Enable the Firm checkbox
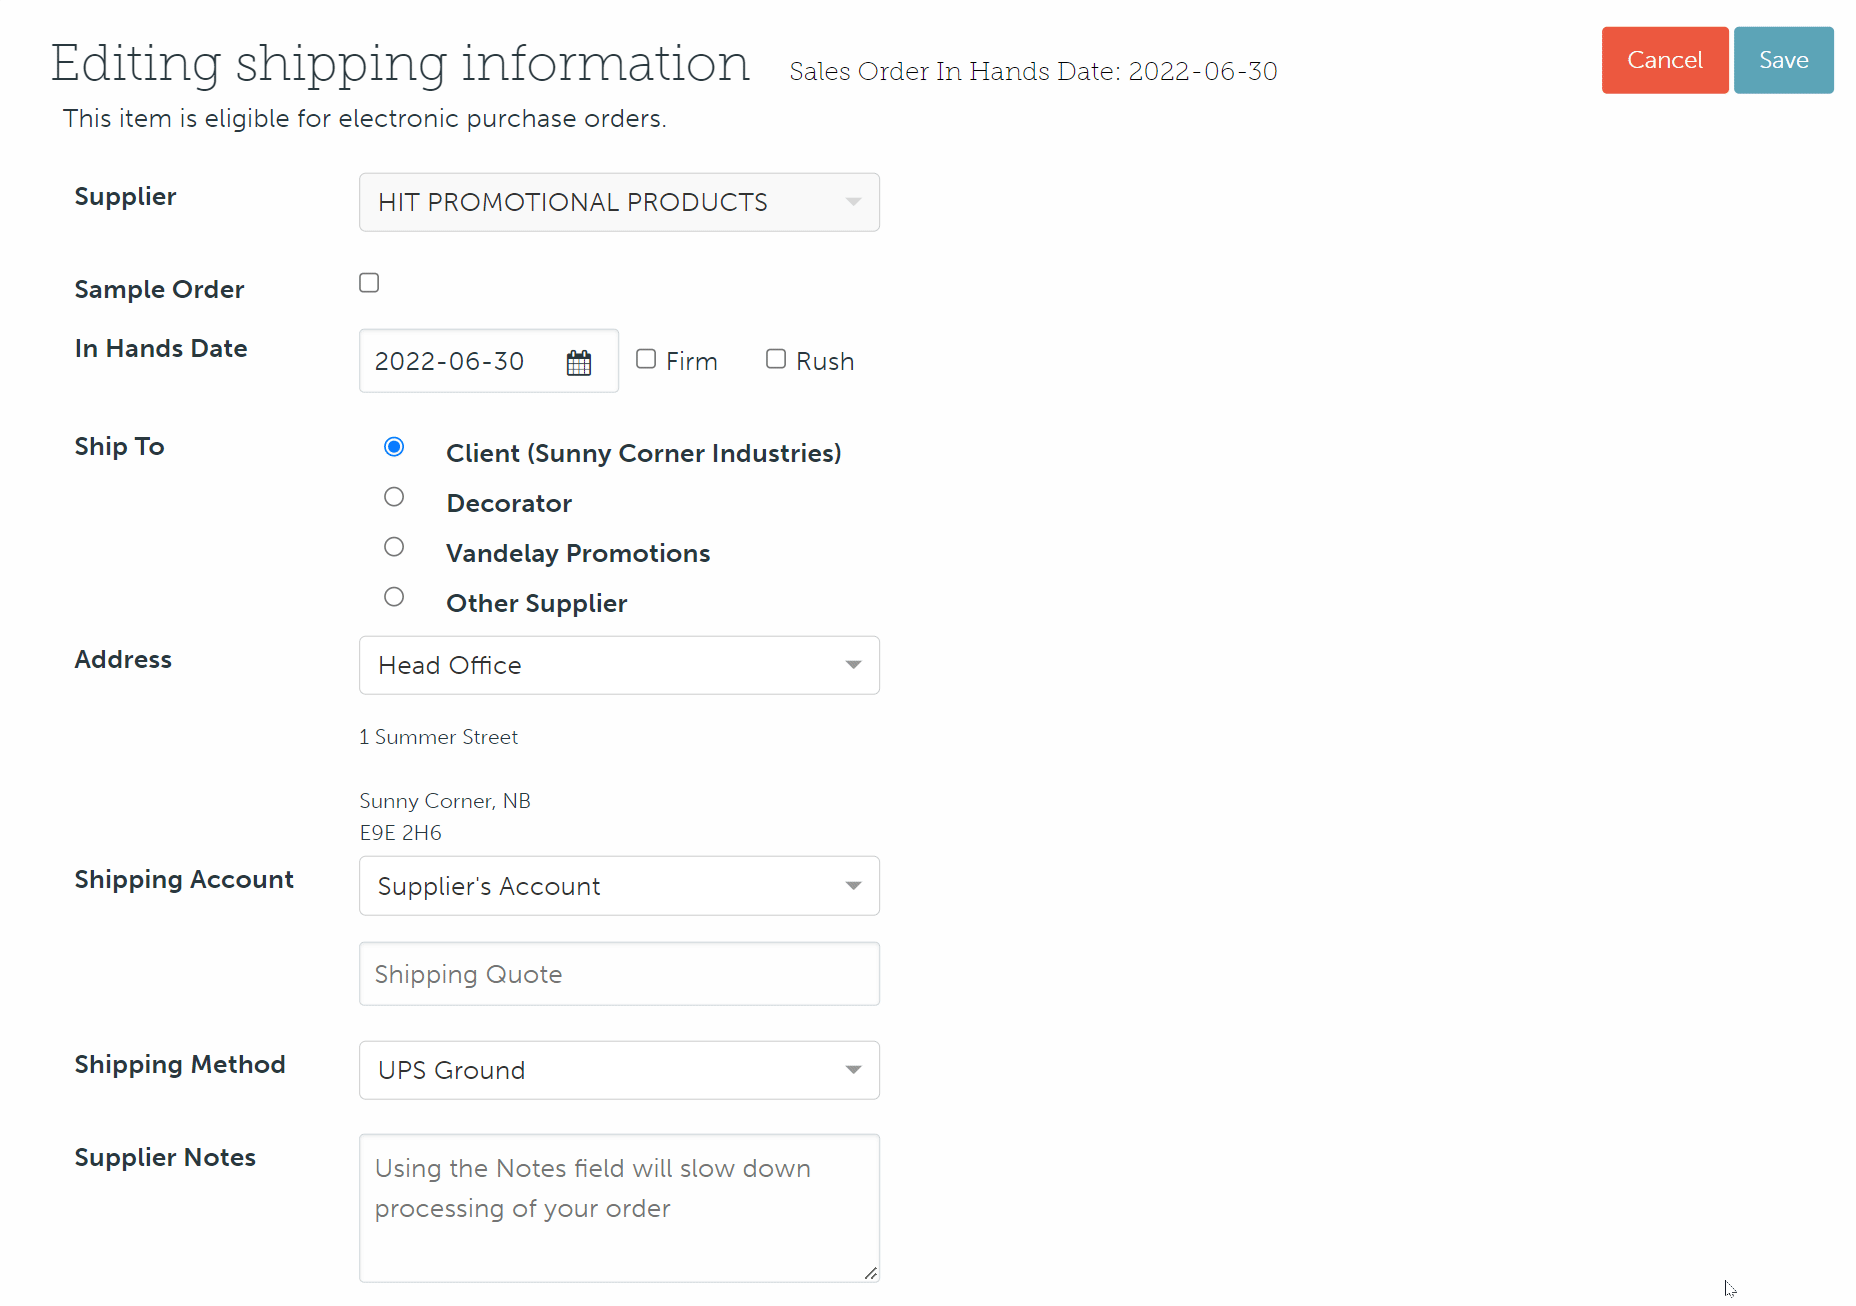This screenshot has height=1306, width=1856. point(646,358)
